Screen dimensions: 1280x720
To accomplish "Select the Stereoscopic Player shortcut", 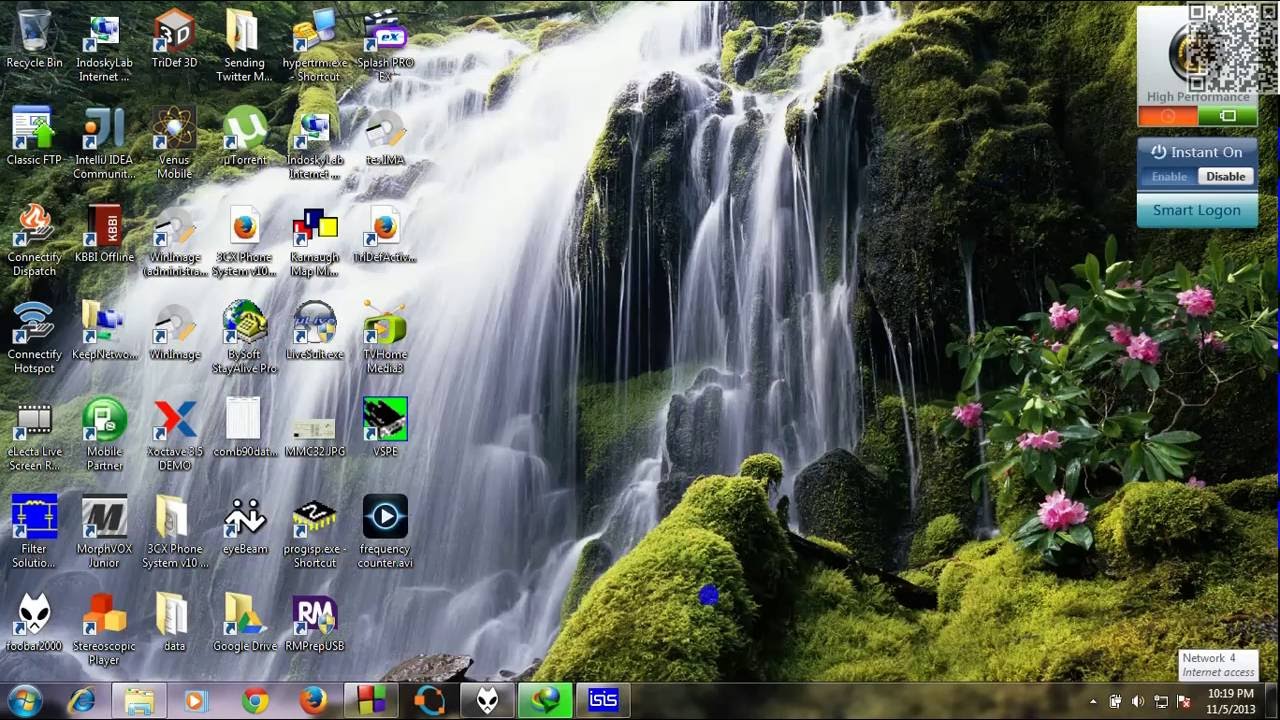I will coord(104,629).
